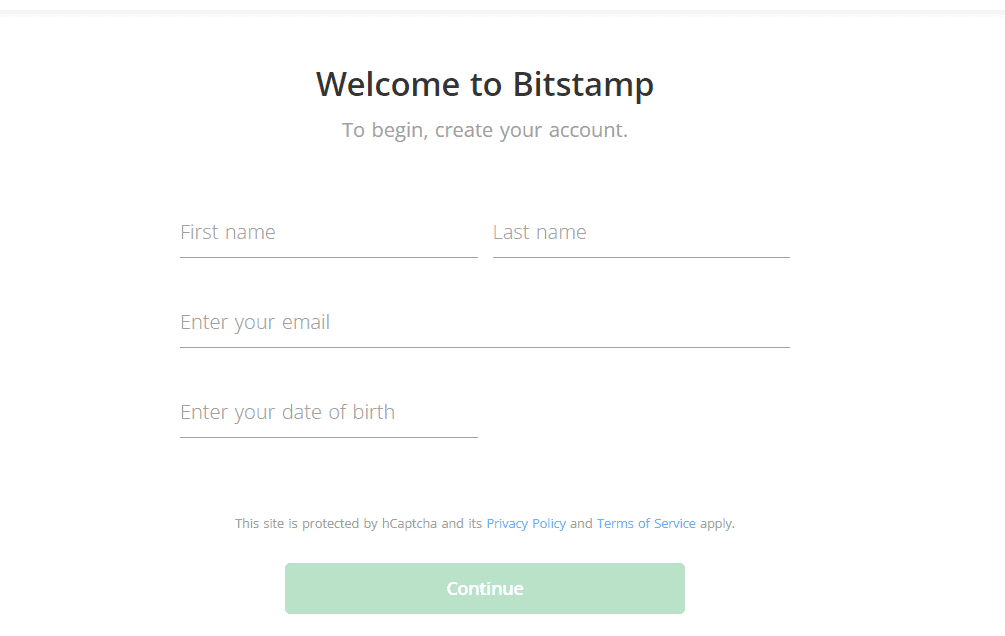Select the Last name placeholder text

539,232
